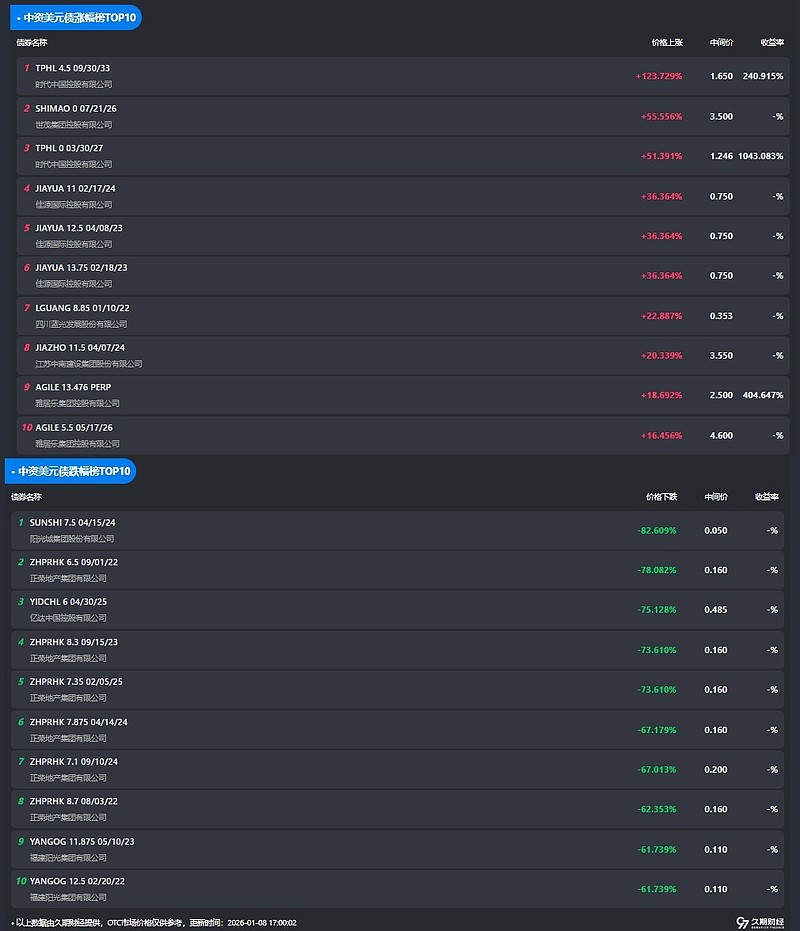Click the 收益率 header in the gainers table

click(771, 43)
